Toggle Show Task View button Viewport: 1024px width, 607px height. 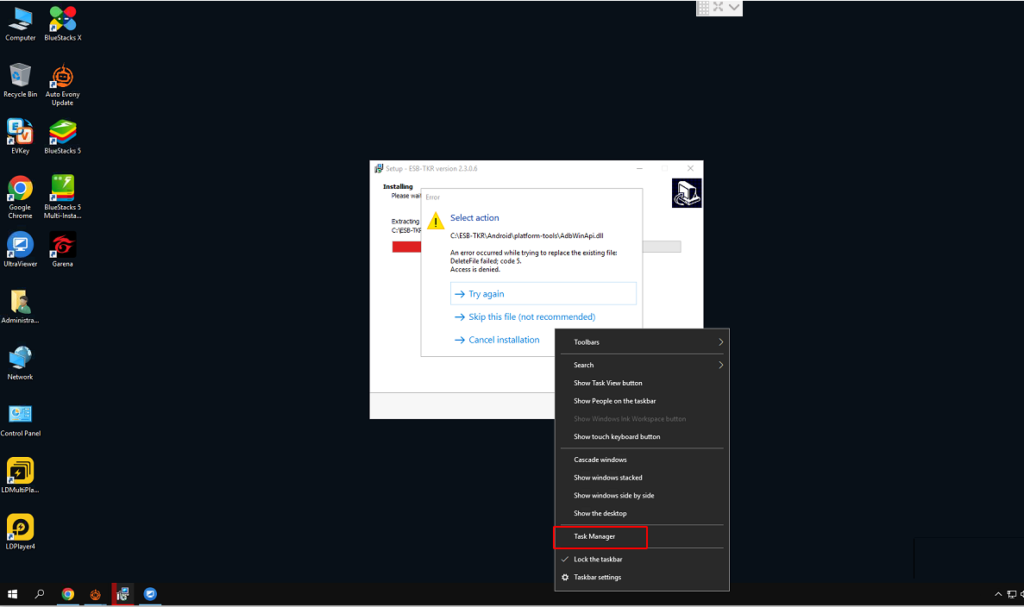coord(608,383)
